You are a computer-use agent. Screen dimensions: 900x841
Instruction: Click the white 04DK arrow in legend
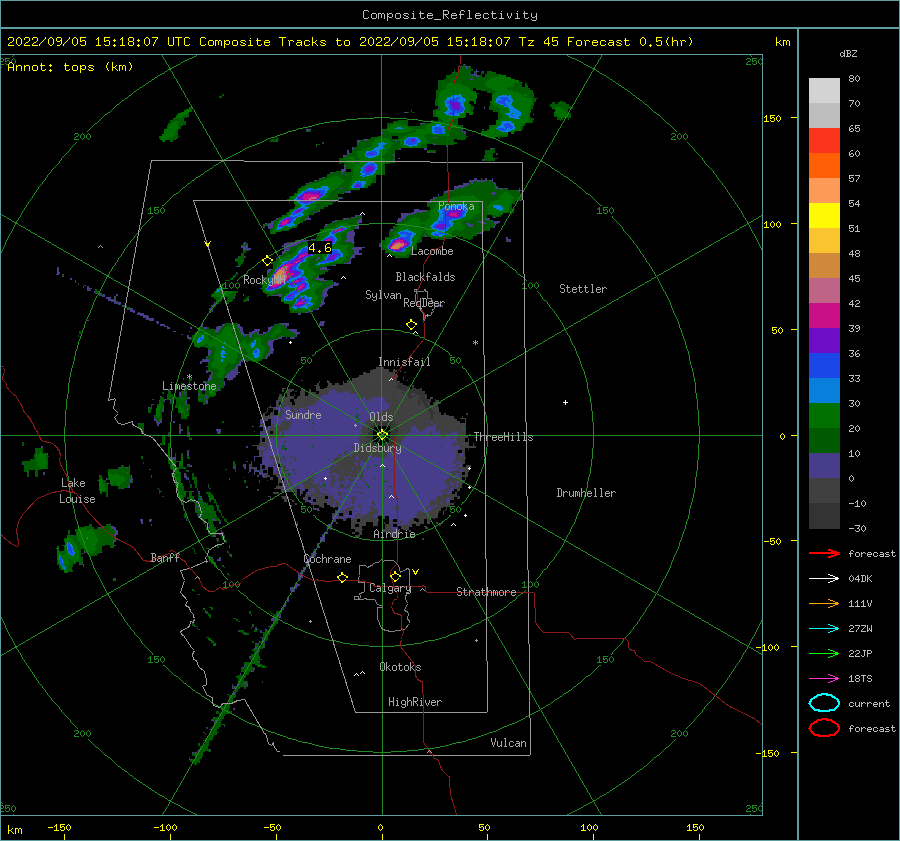(x=824, y=578)
